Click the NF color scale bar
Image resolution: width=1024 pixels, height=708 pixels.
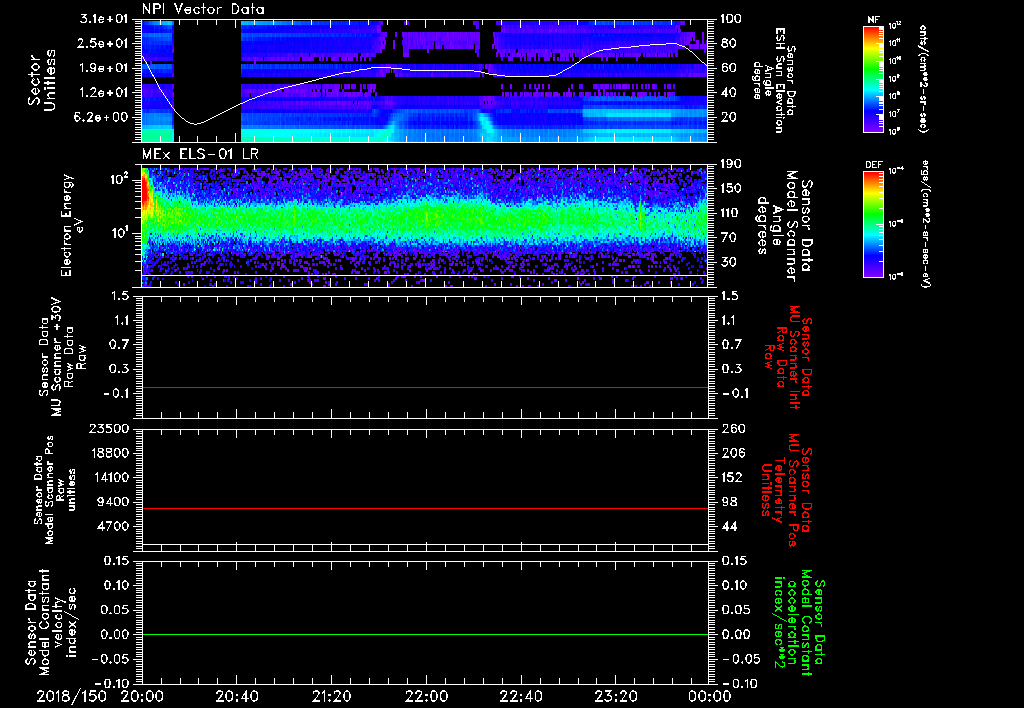tap(874, 78)
